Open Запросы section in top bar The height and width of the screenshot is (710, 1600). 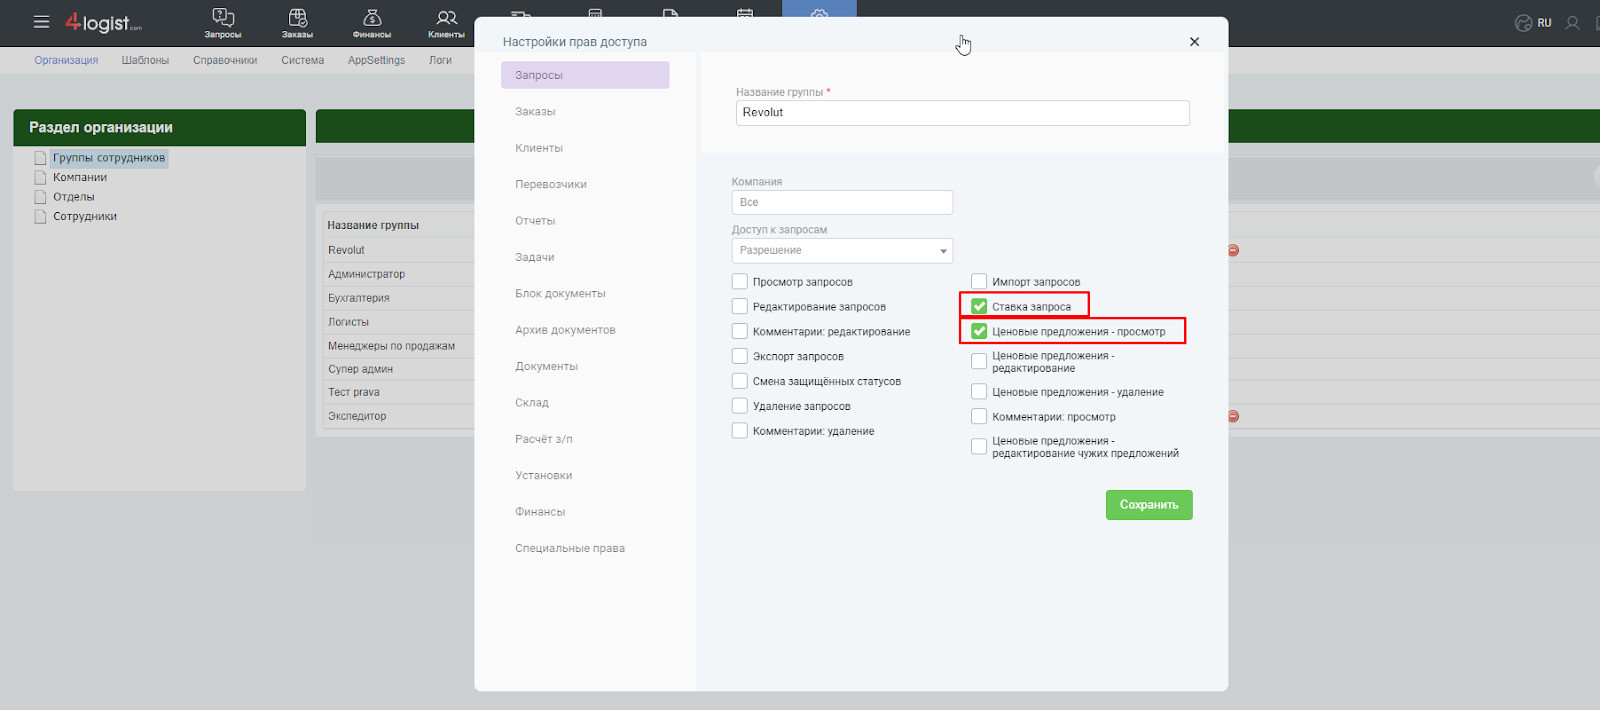[x=223, y=23]
